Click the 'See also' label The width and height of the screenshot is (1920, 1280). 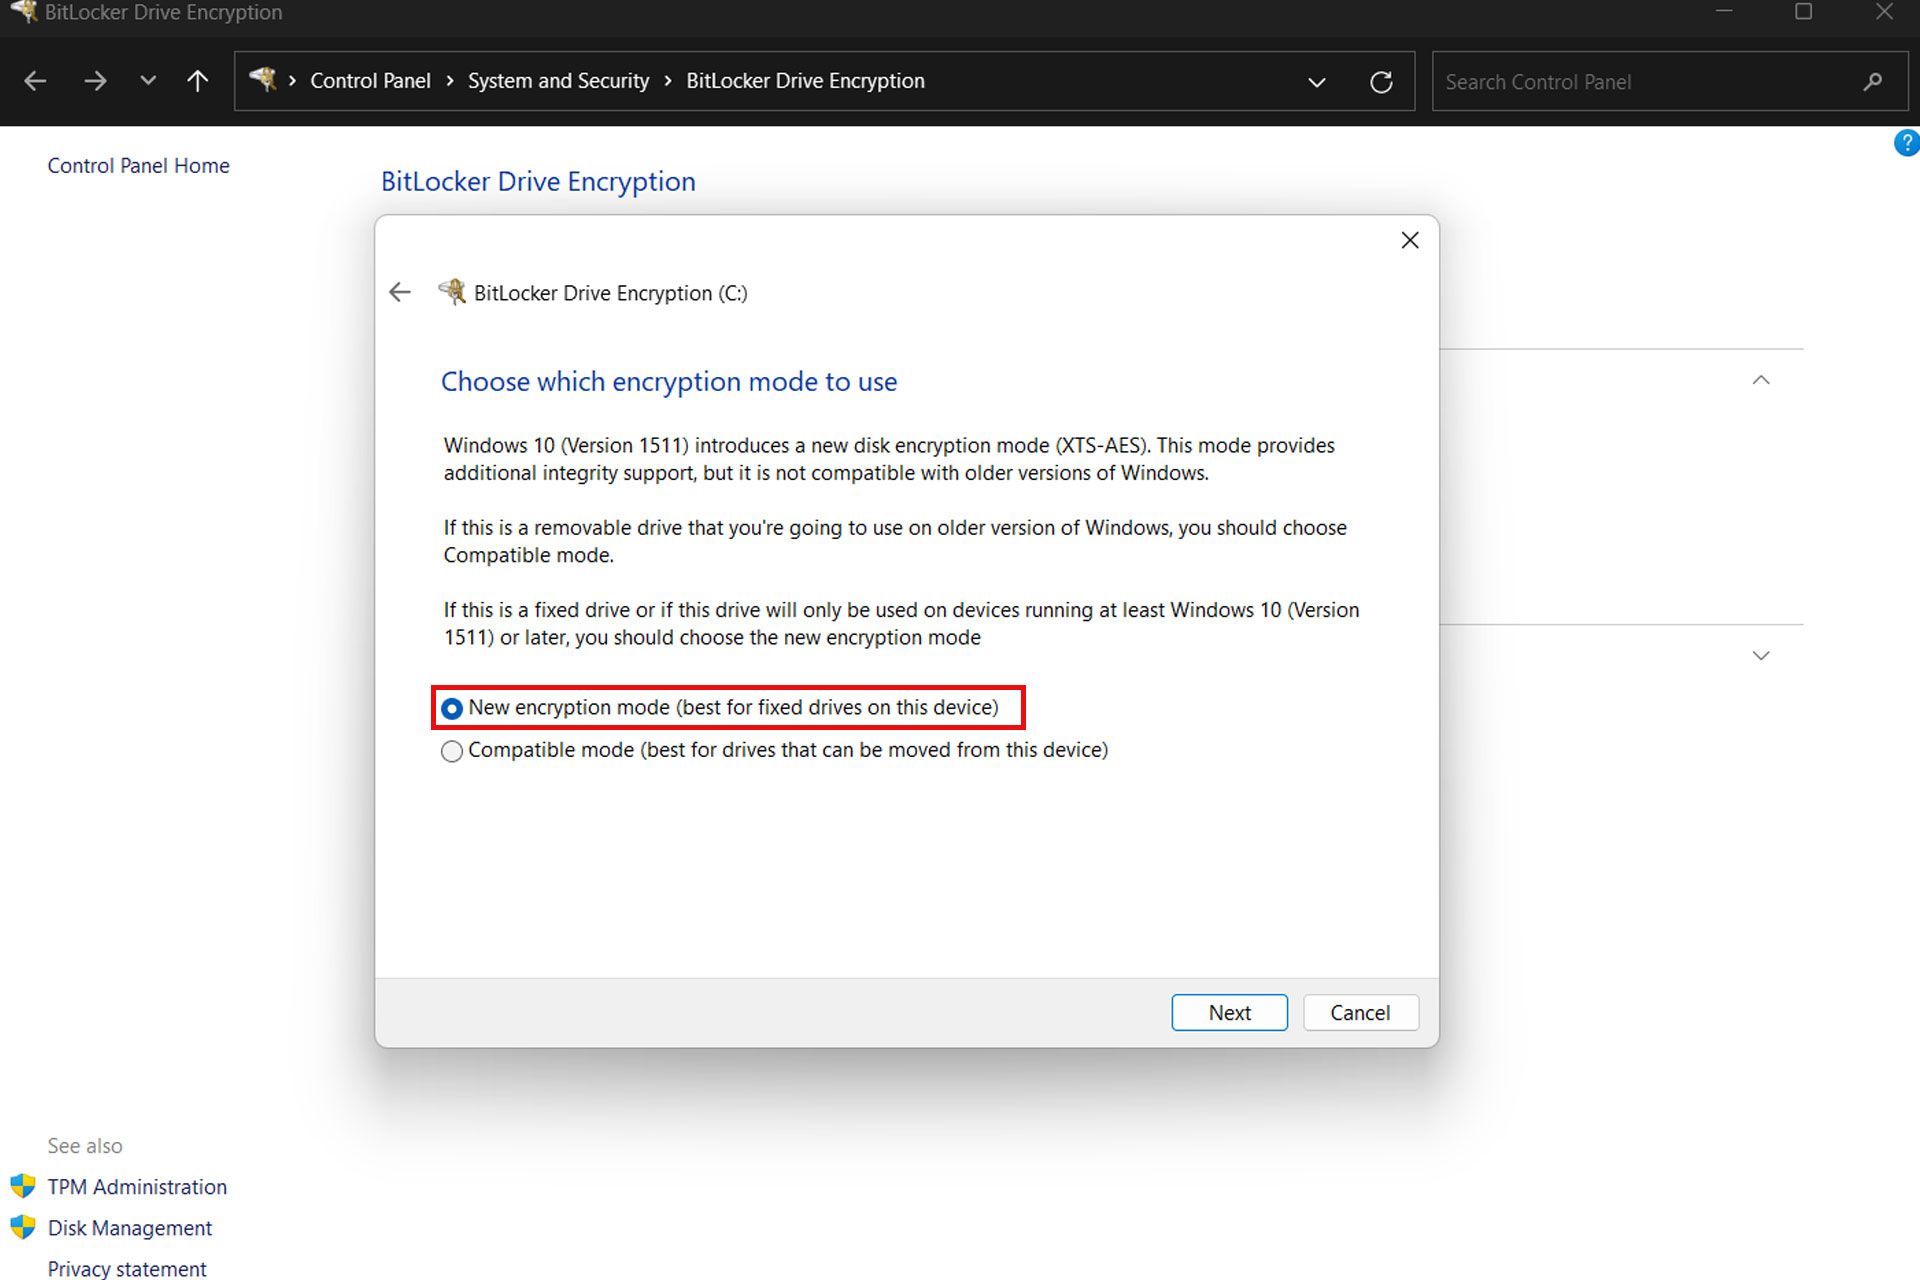coord(85,1146)
